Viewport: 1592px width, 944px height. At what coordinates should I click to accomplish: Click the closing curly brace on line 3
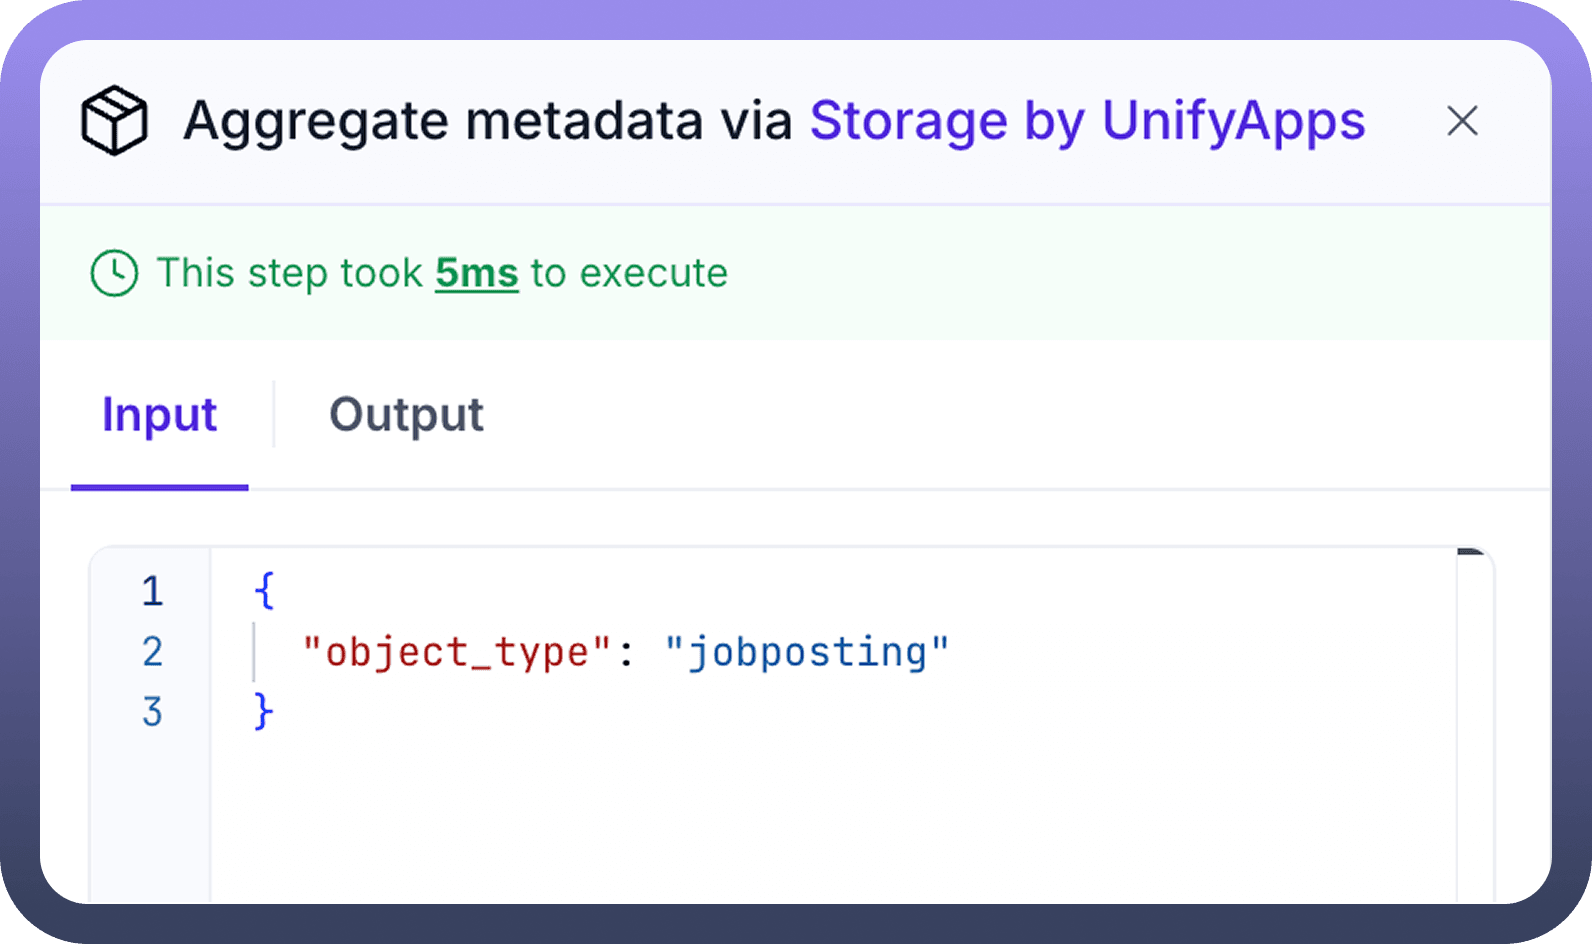(x=264, y=712)
